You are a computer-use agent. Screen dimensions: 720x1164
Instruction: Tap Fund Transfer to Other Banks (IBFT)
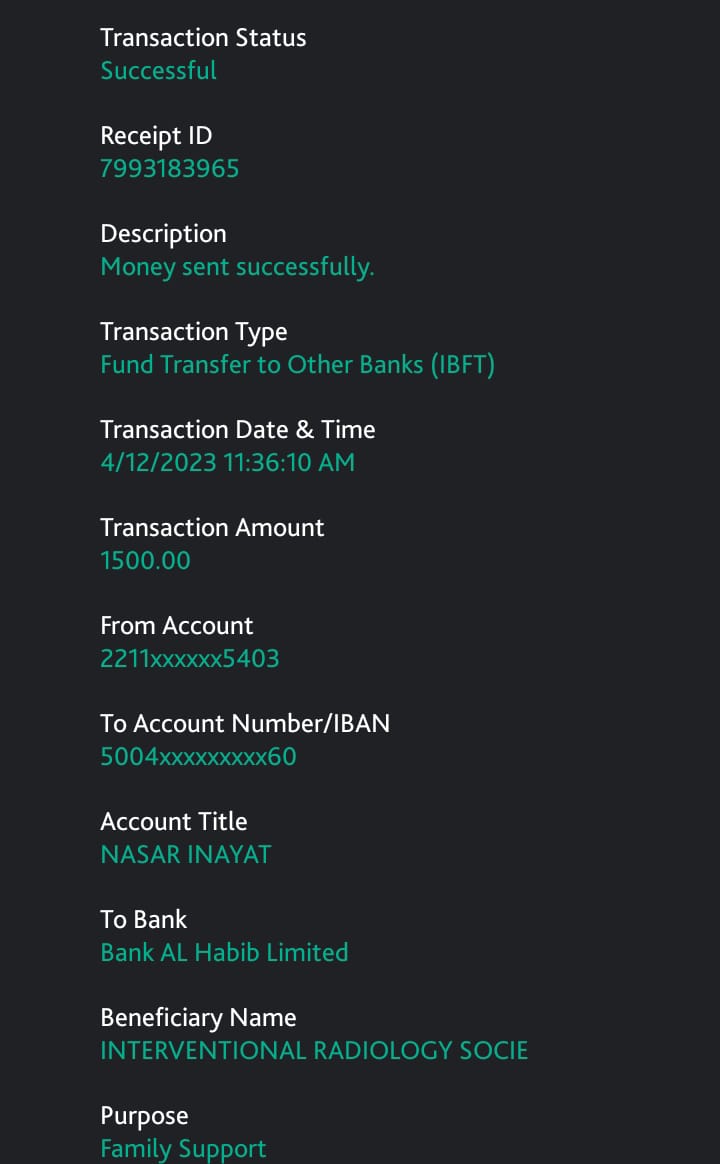pyautogui.click(x=297, y=365)
